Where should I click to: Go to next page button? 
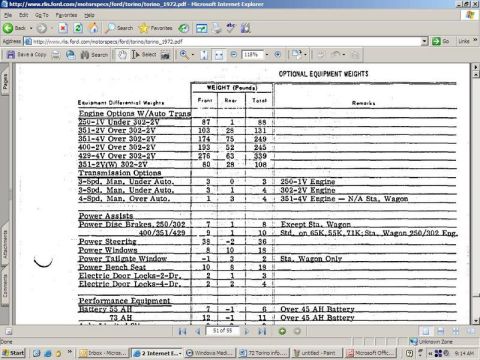point(247,331)
